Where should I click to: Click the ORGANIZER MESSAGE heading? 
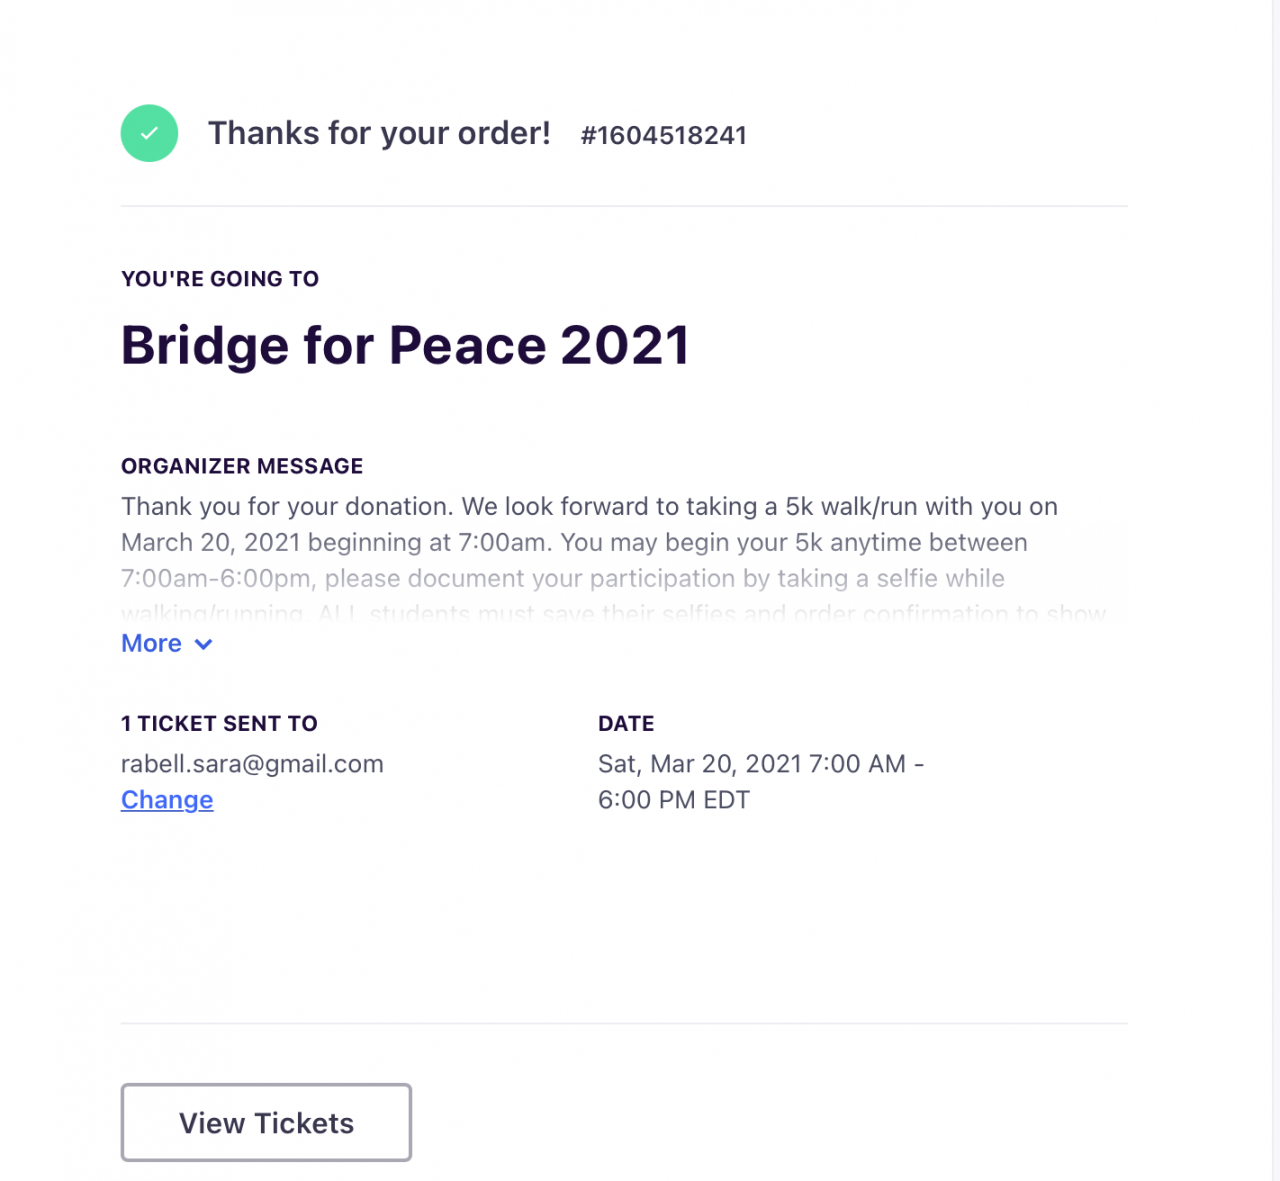[x=242, y=466]
